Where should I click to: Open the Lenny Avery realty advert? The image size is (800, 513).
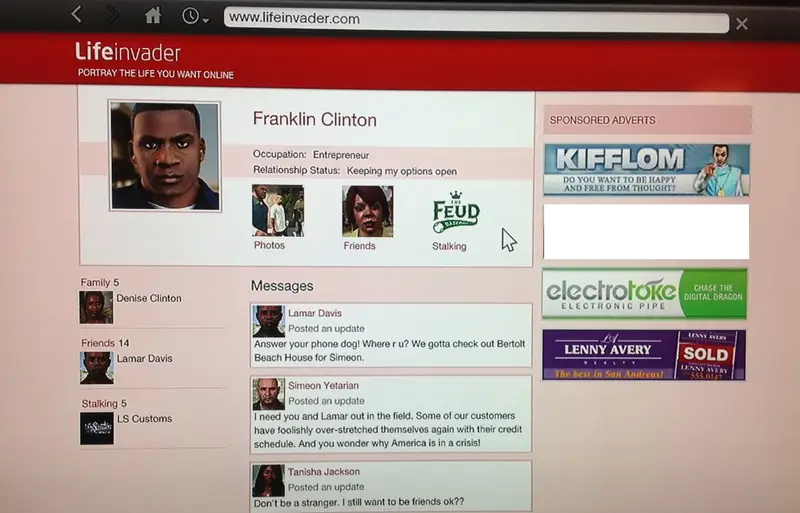[644, 355]
